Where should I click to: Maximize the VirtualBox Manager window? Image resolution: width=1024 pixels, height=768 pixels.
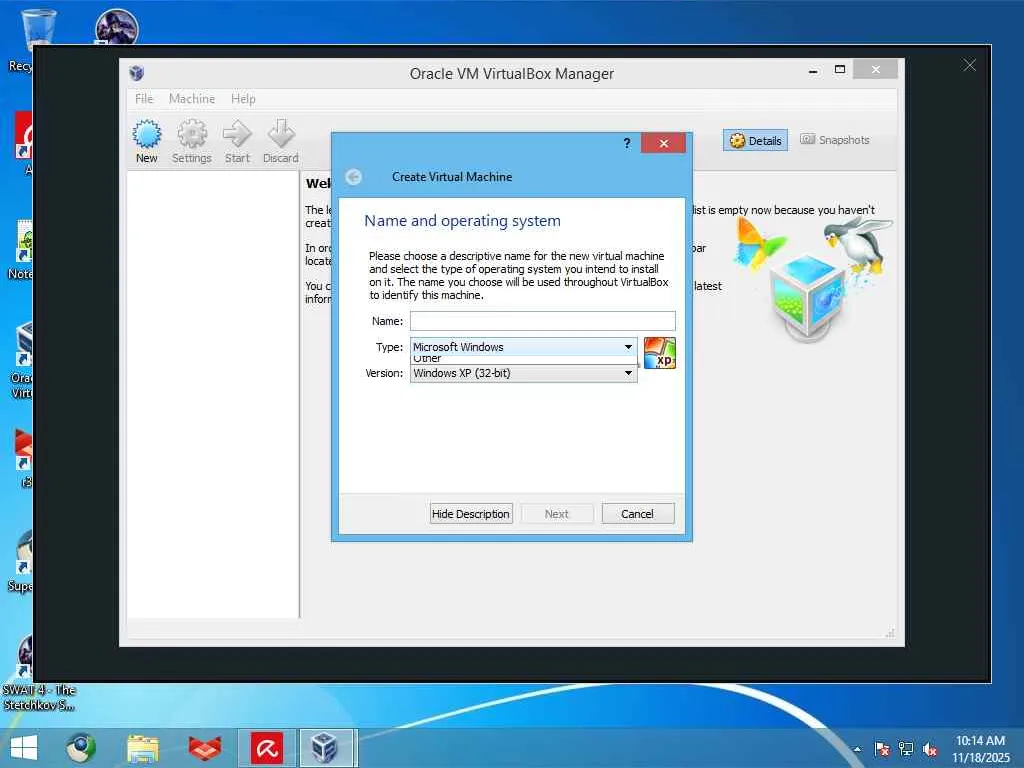pos(840,69)
